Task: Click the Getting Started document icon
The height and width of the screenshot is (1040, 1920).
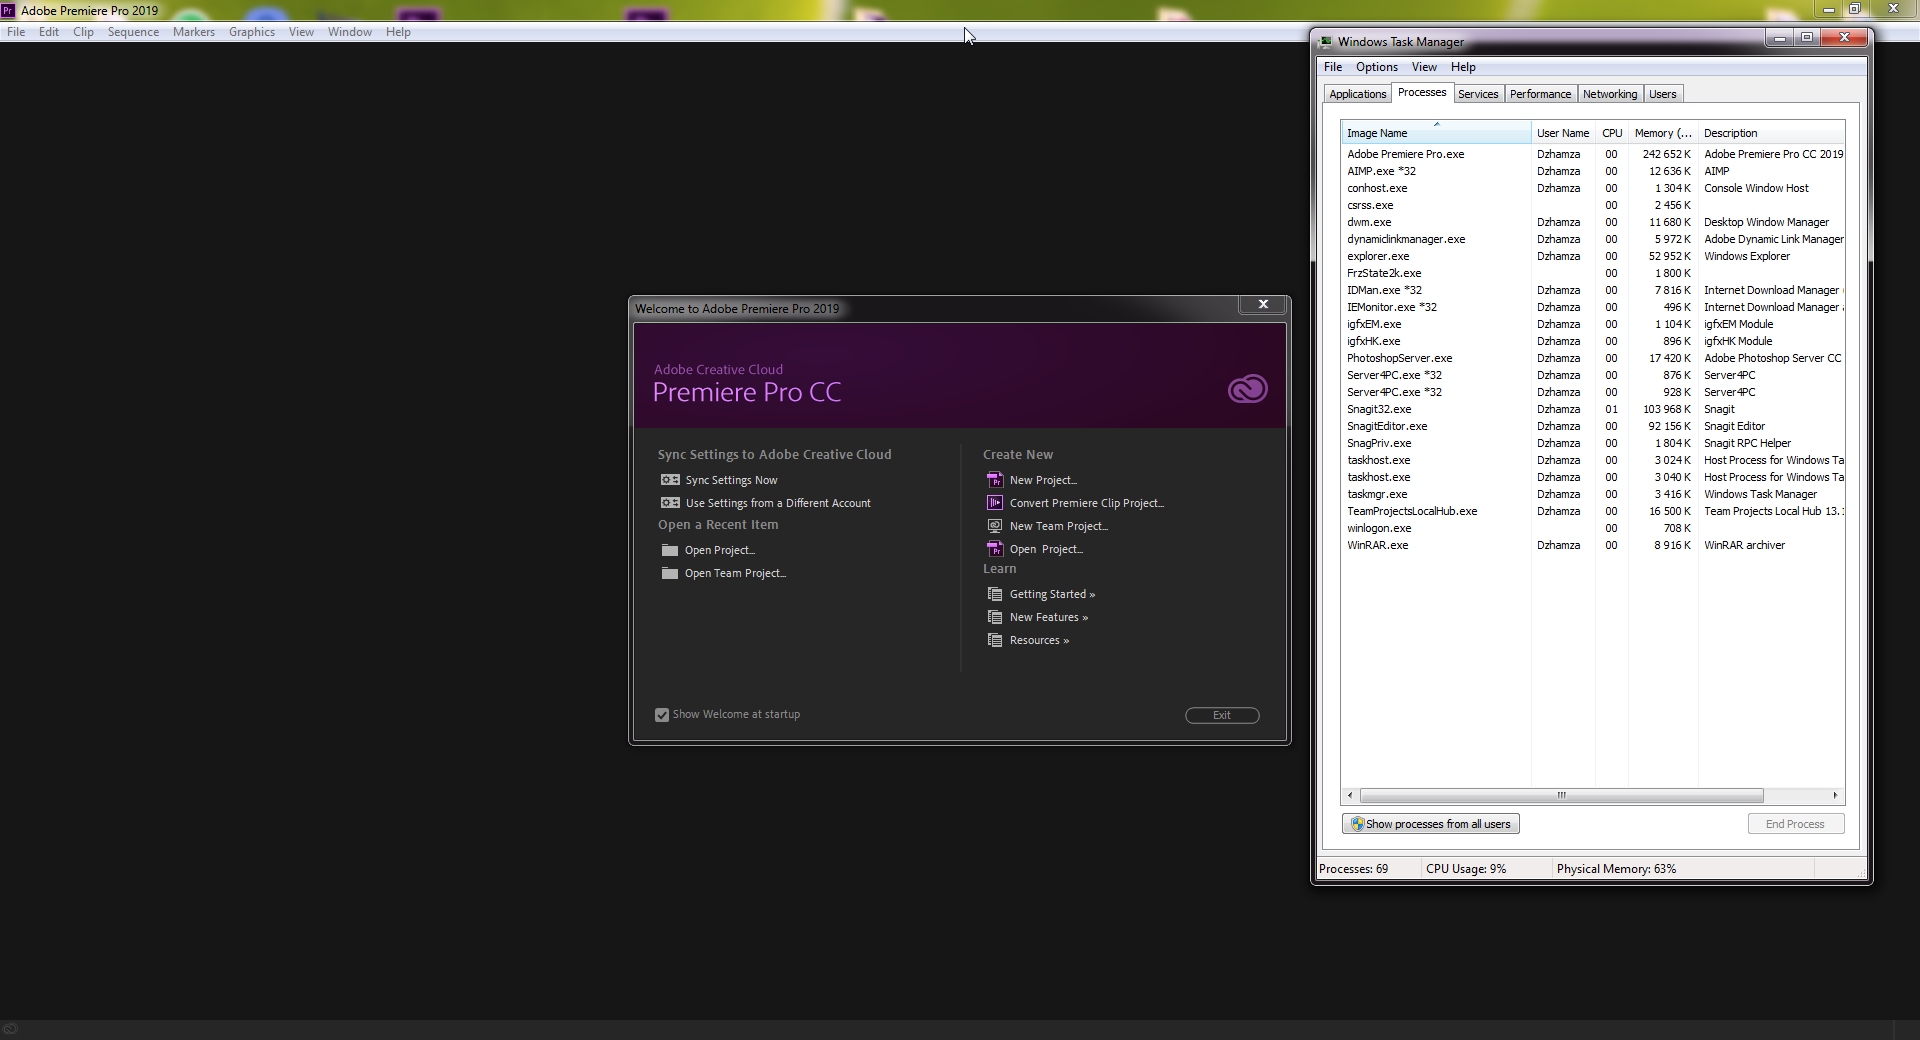Action: (x=995, y=594)
